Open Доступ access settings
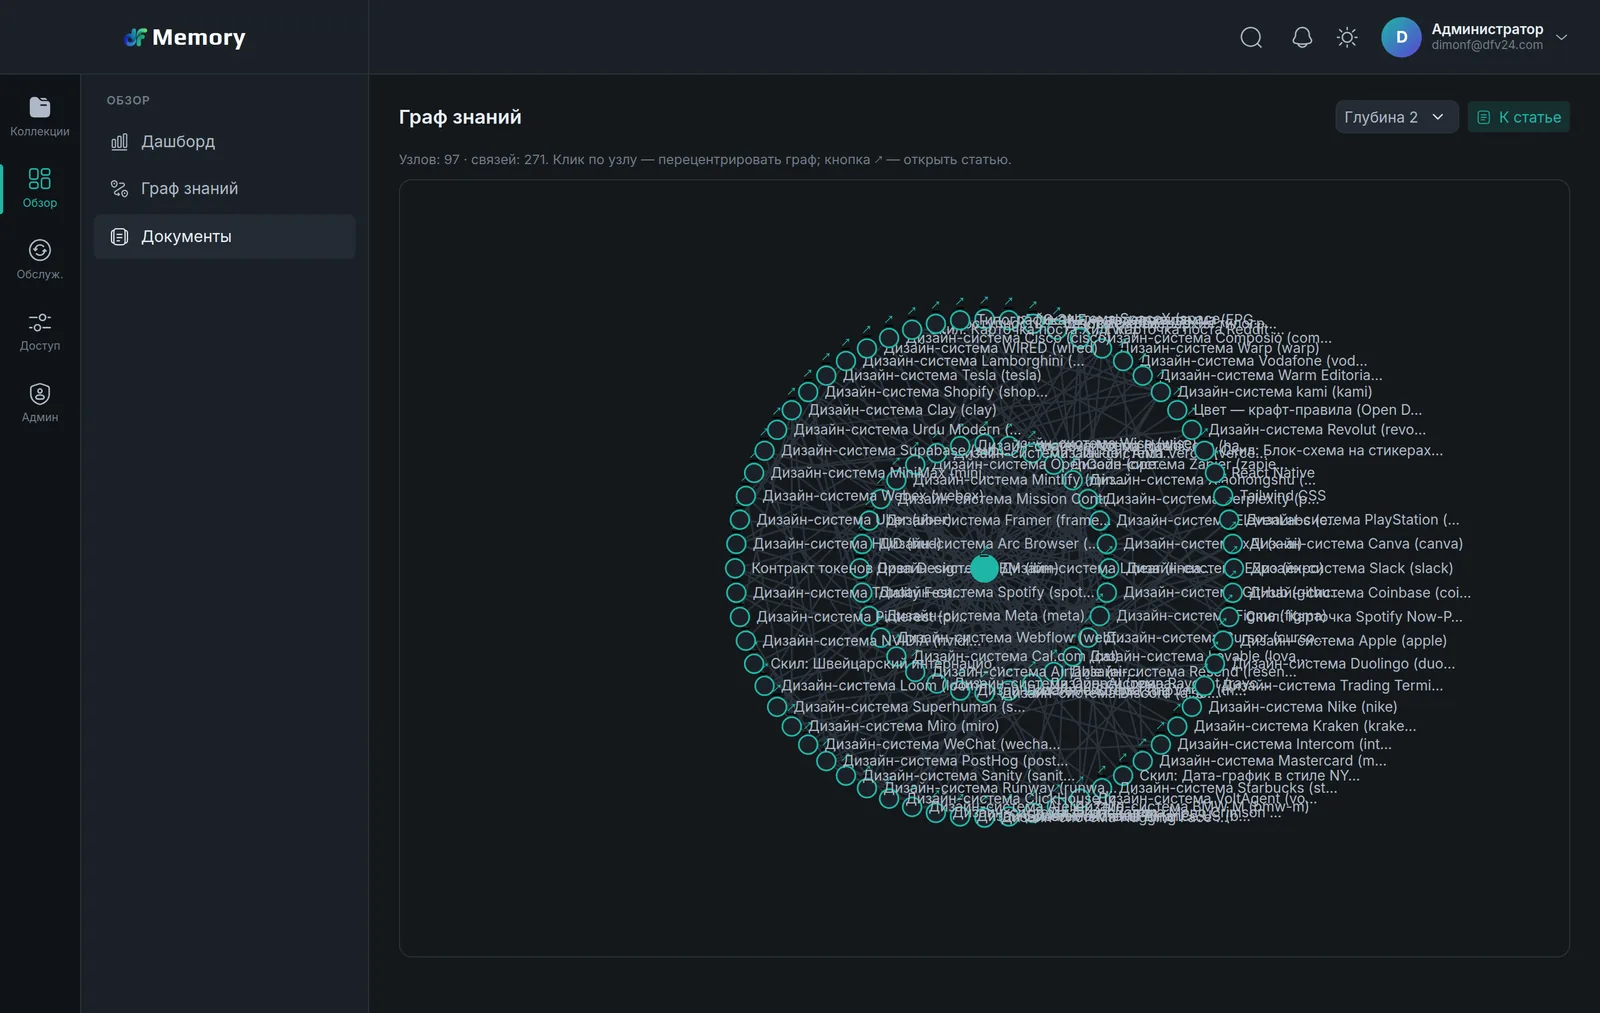The height and width of the screenshot is (1013, 1600). 40,331
